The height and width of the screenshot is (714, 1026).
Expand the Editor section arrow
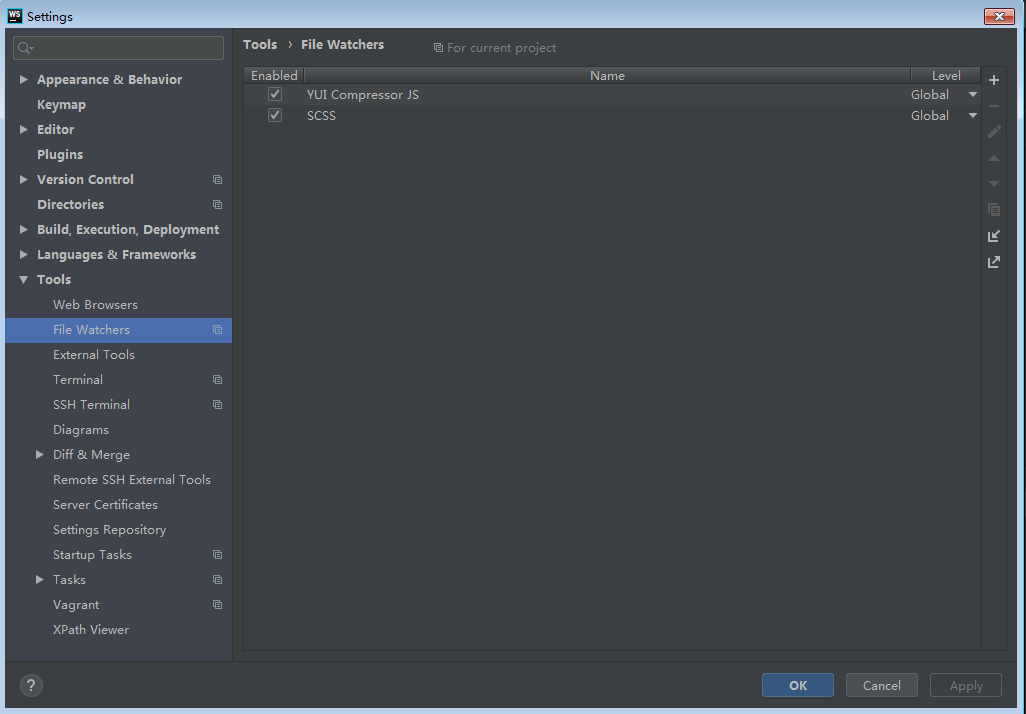coord(24,130)
